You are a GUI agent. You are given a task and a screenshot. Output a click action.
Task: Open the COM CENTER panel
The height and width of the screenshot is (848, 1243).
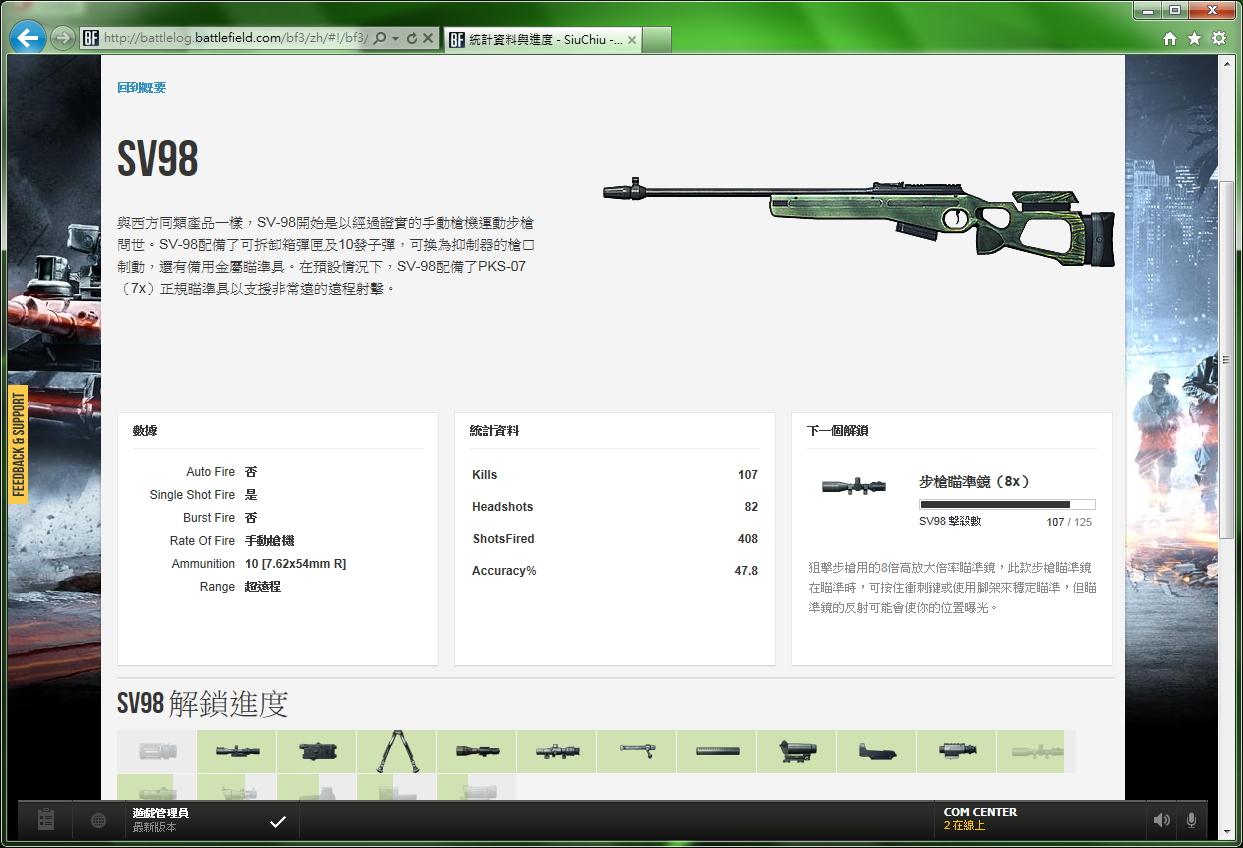coord(1040,820)
